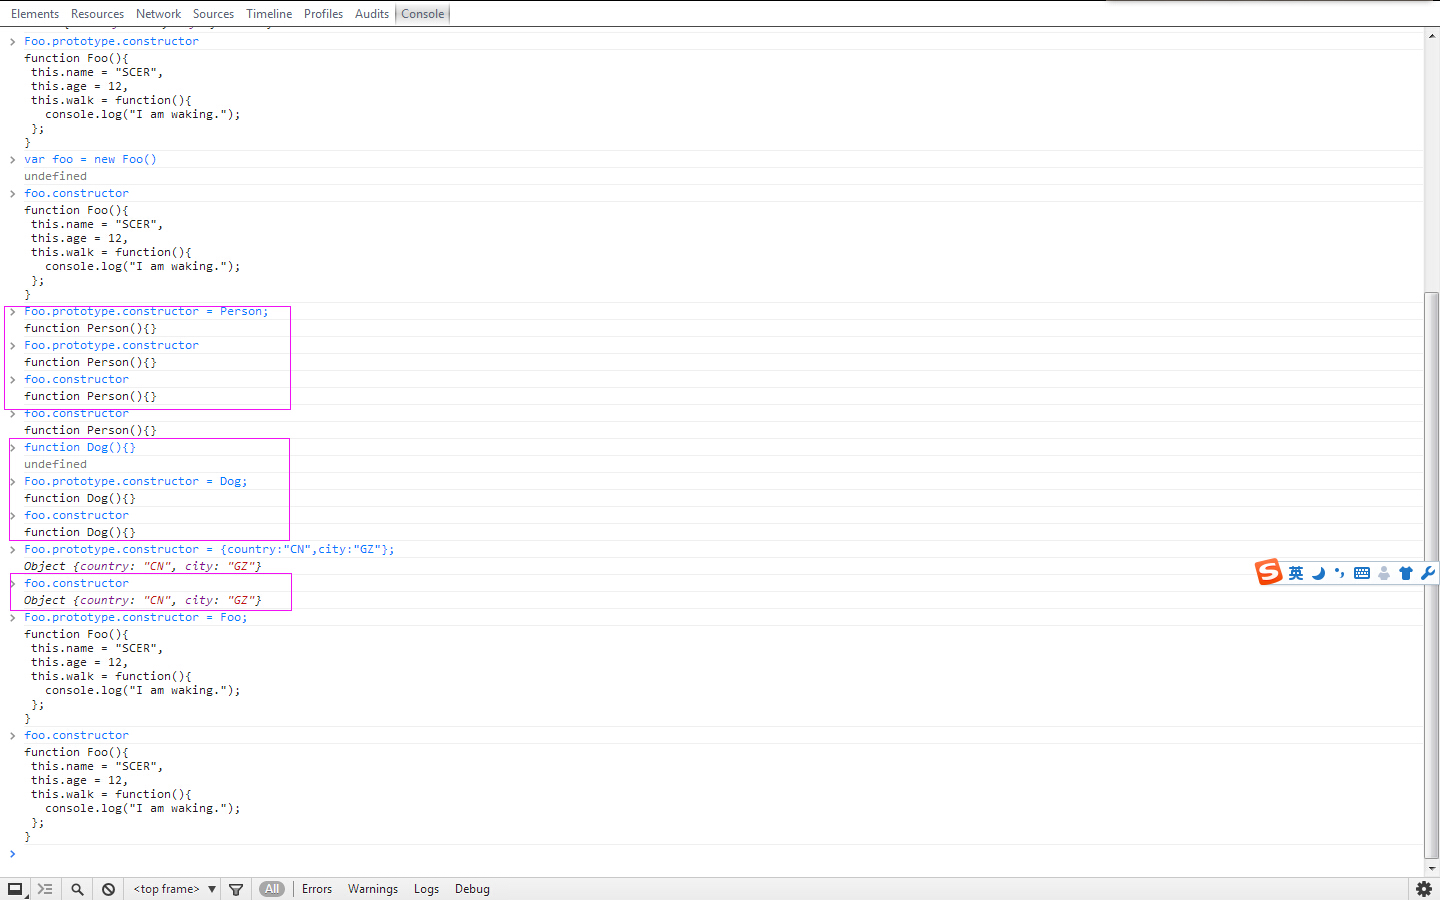The height and width of the screenshot is (900, 1440).
Task: Switch to the Network tab
Action: (158, 14)
